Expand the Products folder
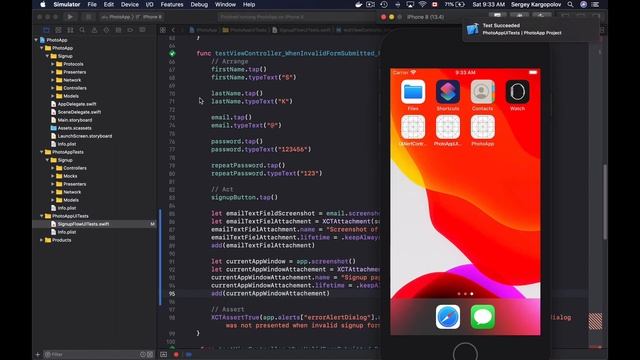The height and width of the screenshot is (360, 640). (42, 240)
